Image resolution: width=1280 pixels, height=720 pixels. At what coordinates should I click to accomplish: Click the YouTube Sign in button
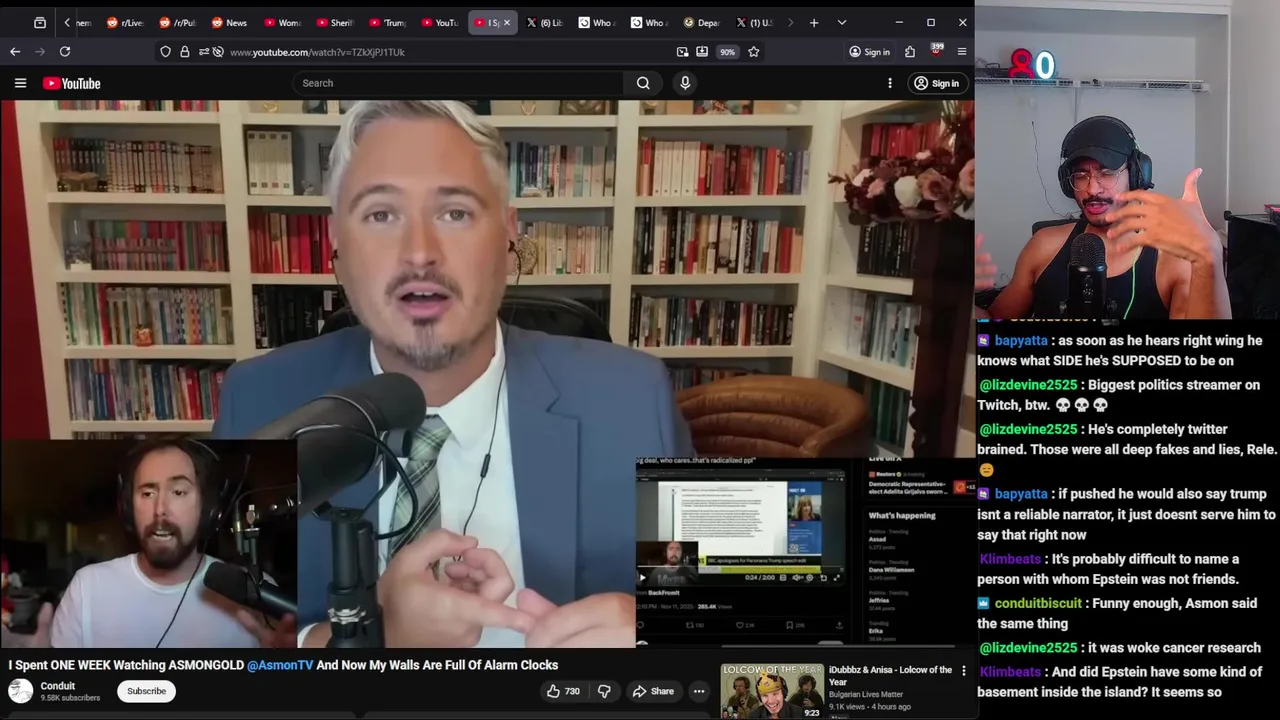[x=937, y=83]
